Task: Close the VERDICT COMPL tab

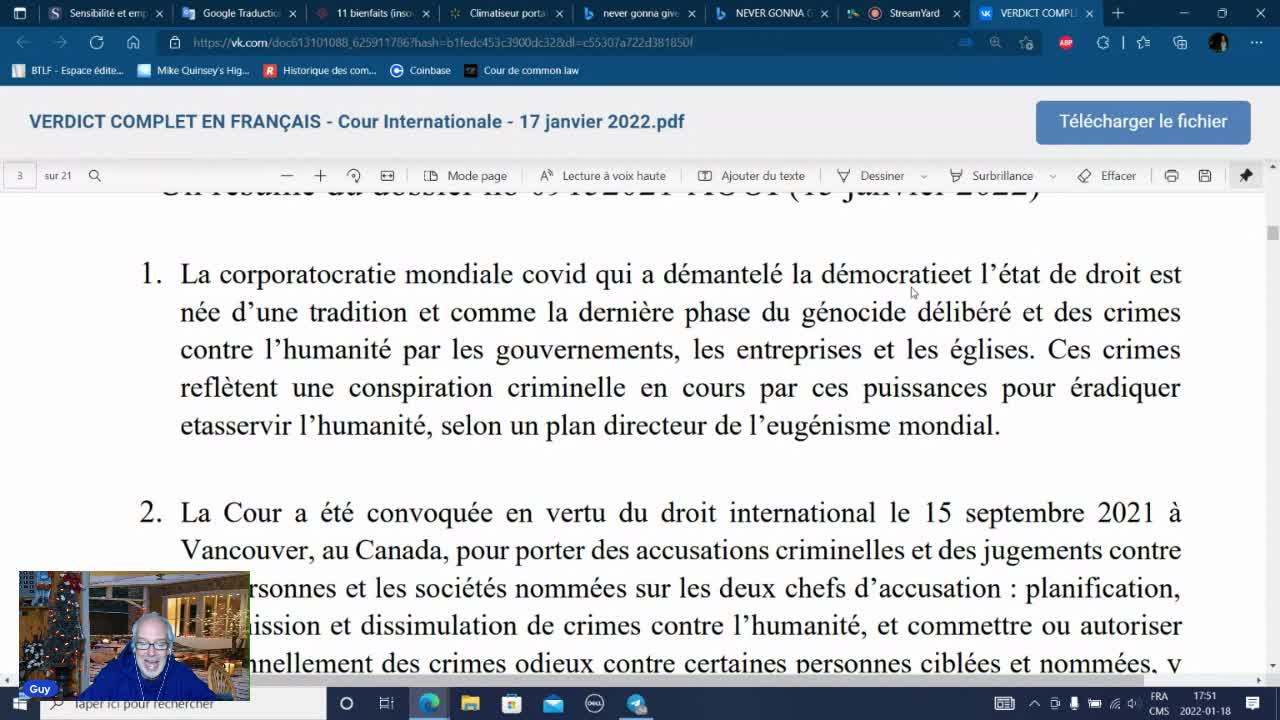Action: tap(1089, 13)
